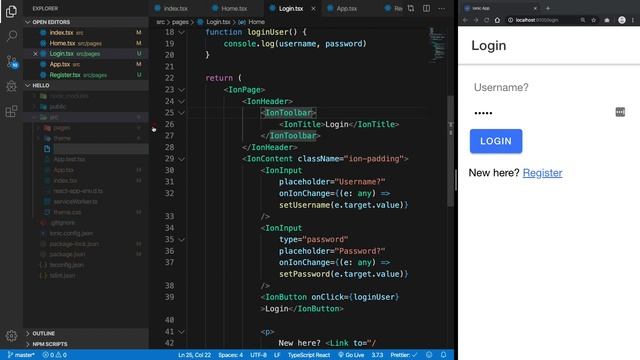Image resolution: width=640 pixels, height=360 pixels.
Task: Select the Login.tsx editor tab
Action: point(291,9)
